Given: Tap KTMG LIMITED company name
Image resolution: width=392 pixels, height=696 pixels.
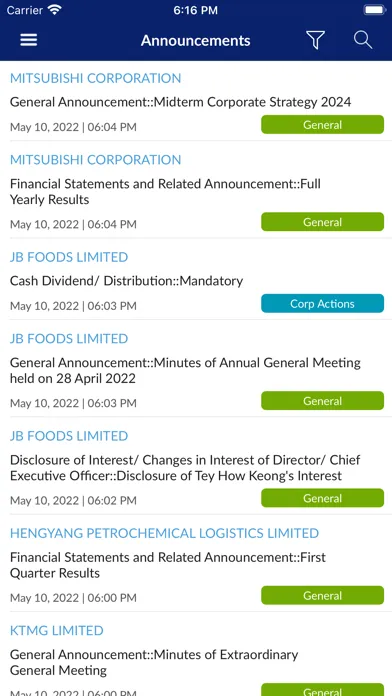Looking at the screenshot, I should pos(56,630).
